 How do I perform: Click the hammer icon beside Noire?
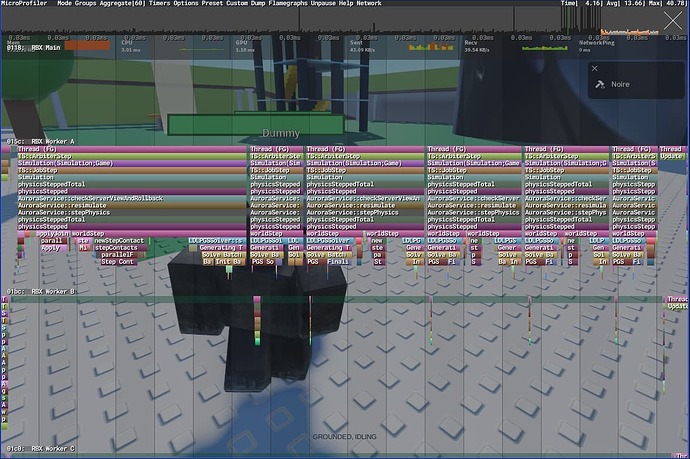coord(600,84)
